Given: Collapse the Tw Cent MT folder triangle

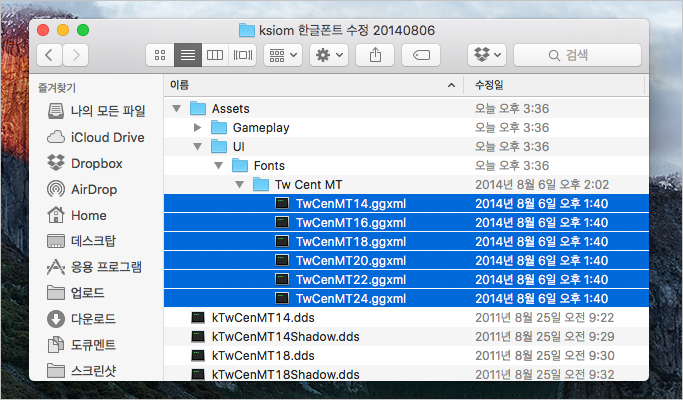Looking at the screenshot, I should (239, 185).
